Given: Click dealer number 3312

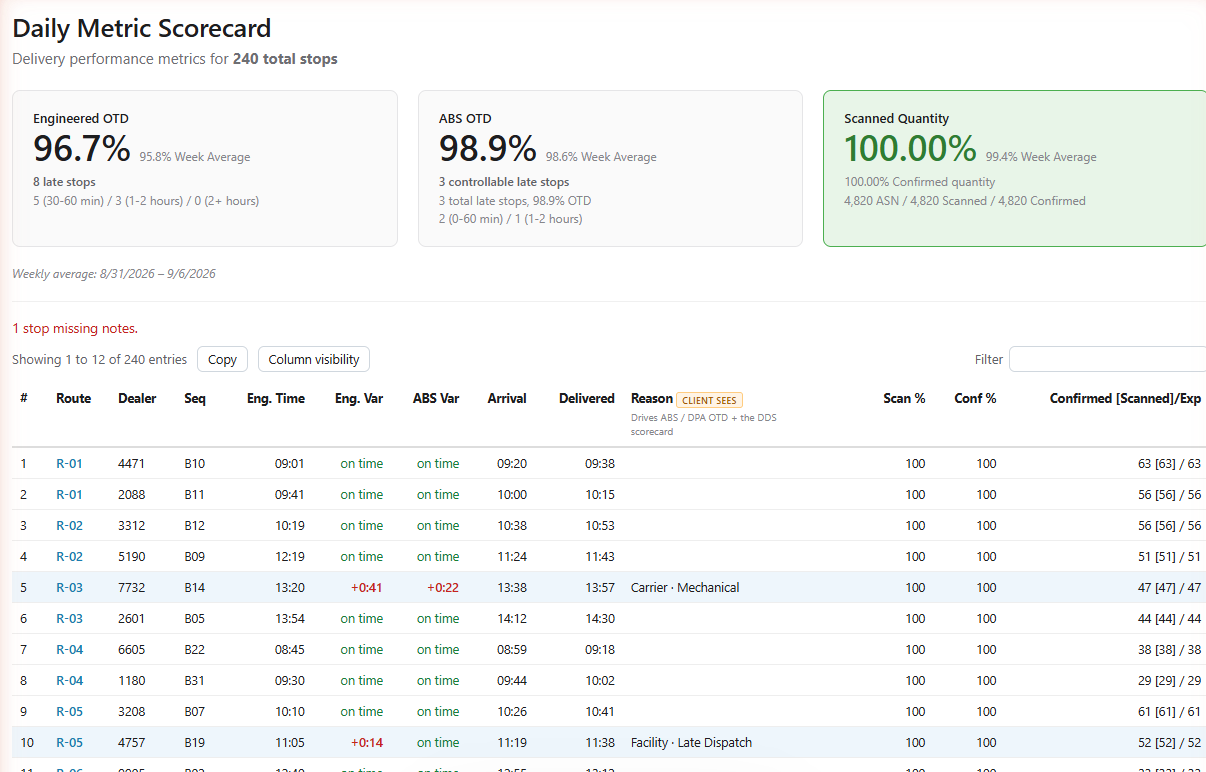Looking at the screenshot, I should point(131,525).
